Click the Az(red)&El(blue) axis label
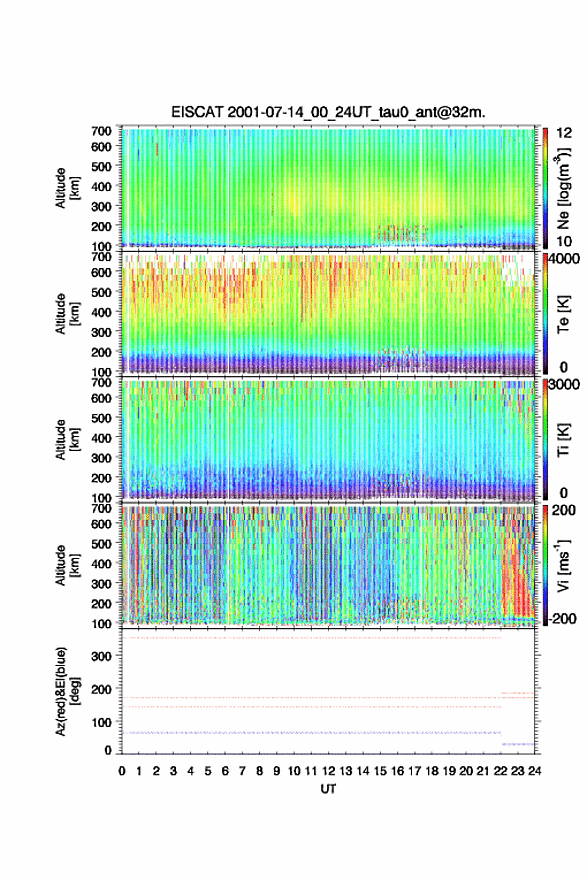The width and height of the screenshot is (587, 880). click(x=67, y=691)
